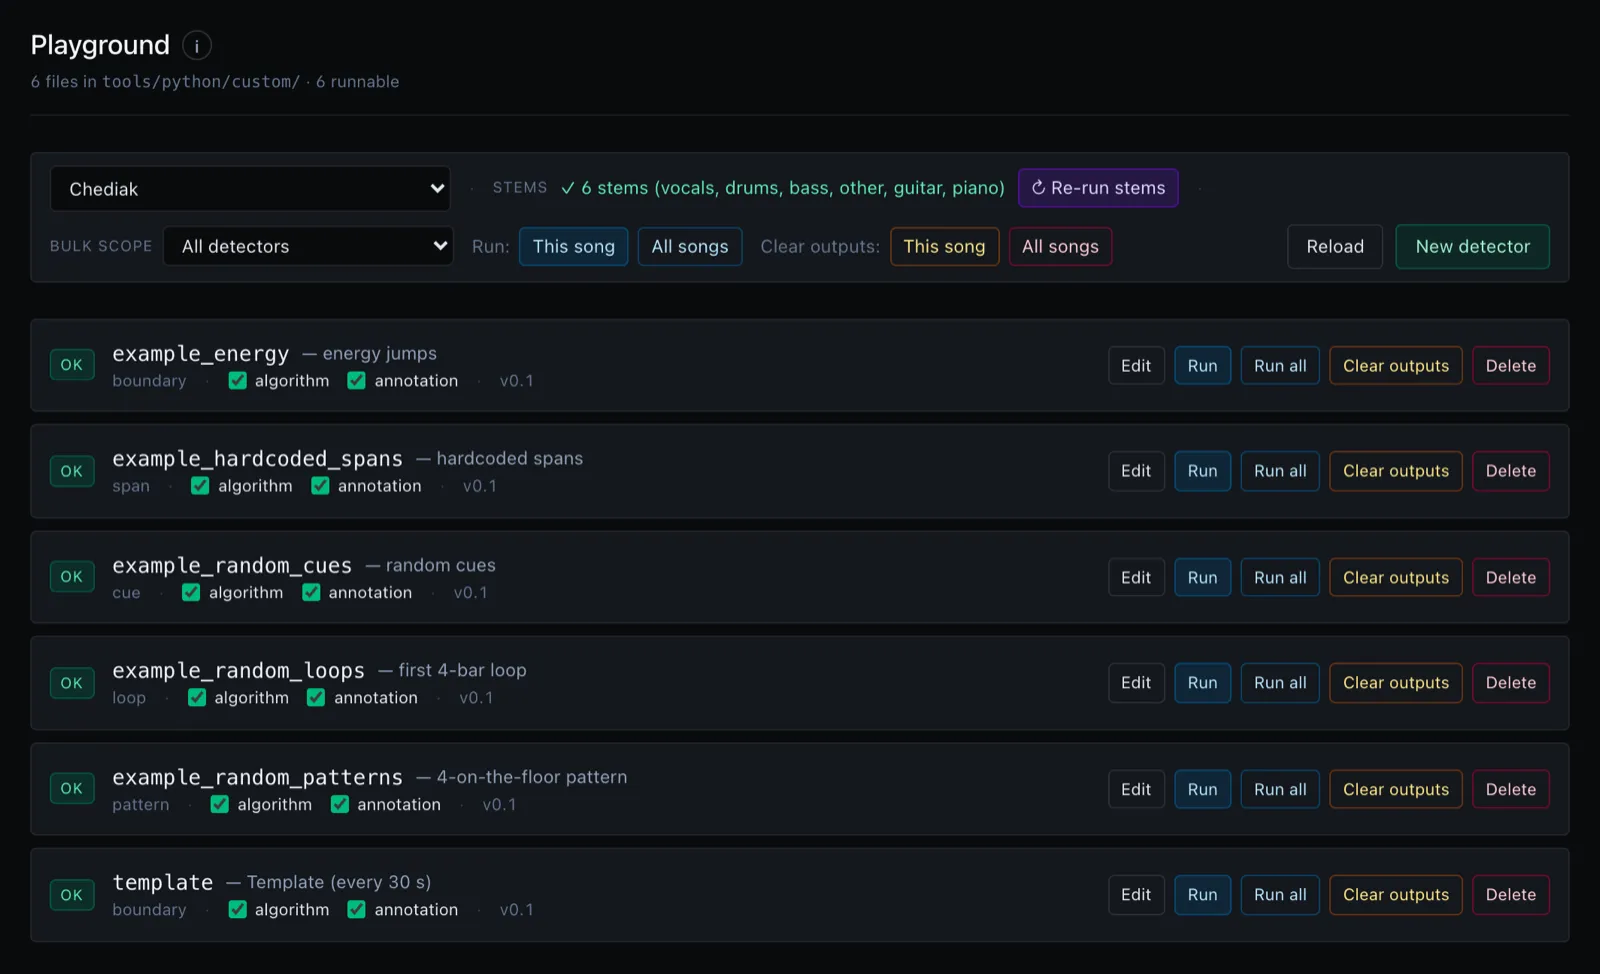Viewport: 1600px width, 974px height.
Task: Click the Re-run stems button
Action: click(x=1098, y=188)
